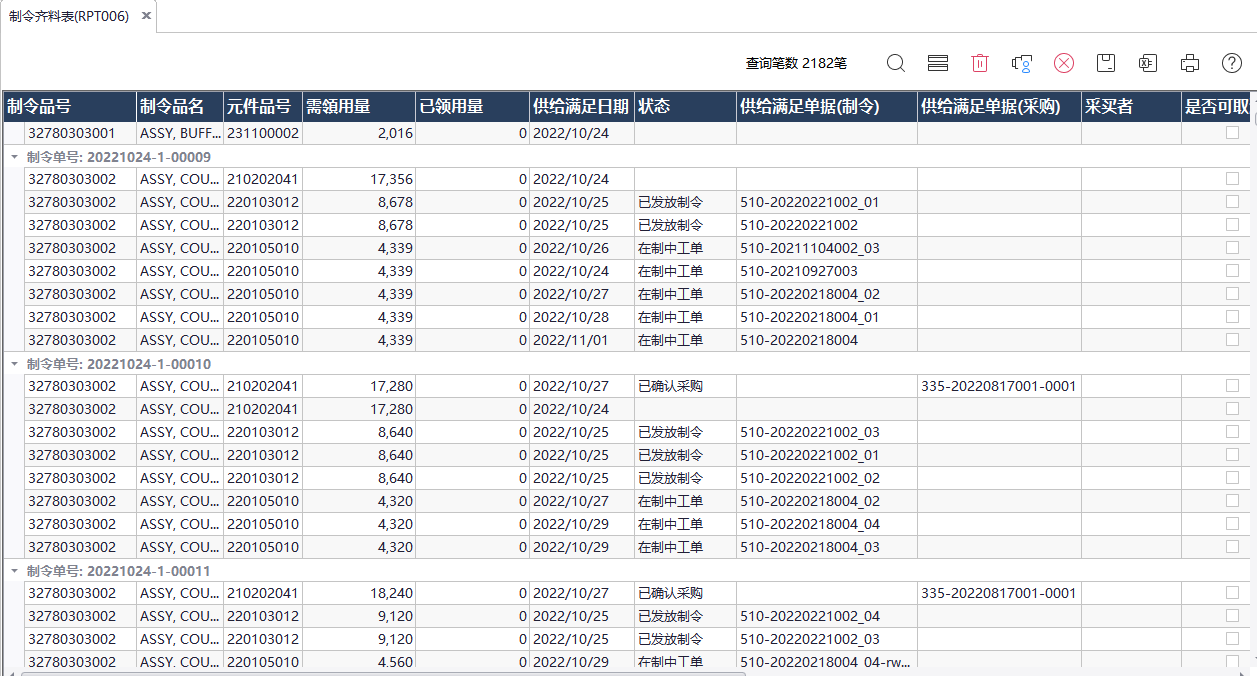Screen dimensions: 1257x676
Task: Click the red trash delete icon
Action: (x=980, y=63)
